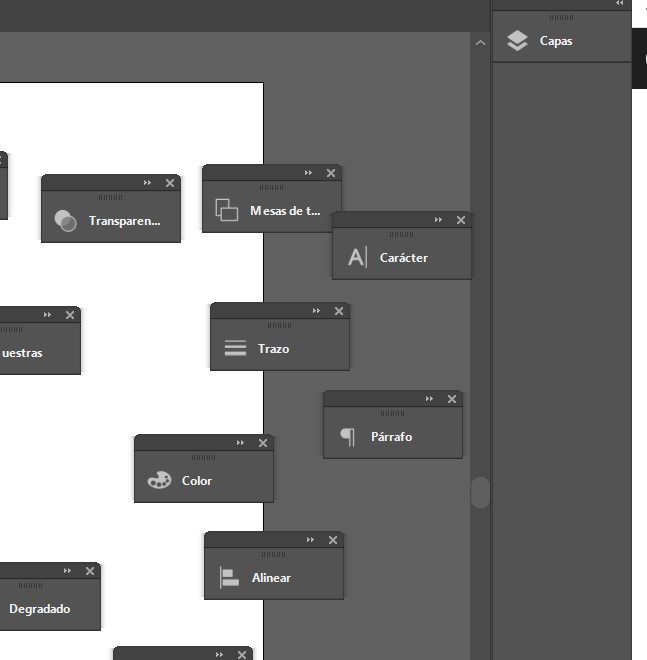Collapse the right dock with double arrows
Image resolution: width=647 pixels, height=660 pixels.
620,4
